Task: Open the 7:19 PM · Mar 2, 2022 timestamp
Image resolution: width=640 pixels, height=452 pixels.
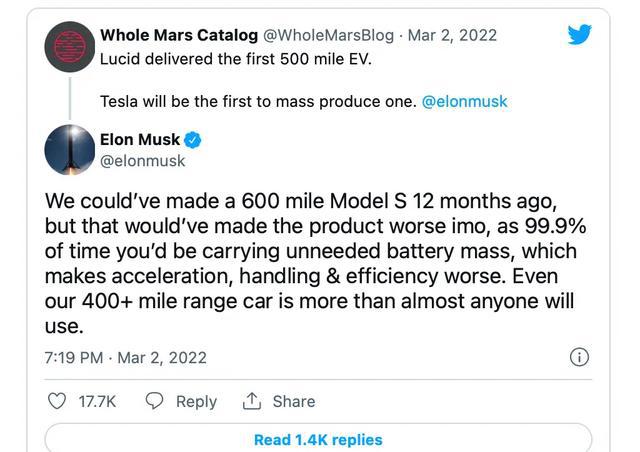Action: point(126,358)
